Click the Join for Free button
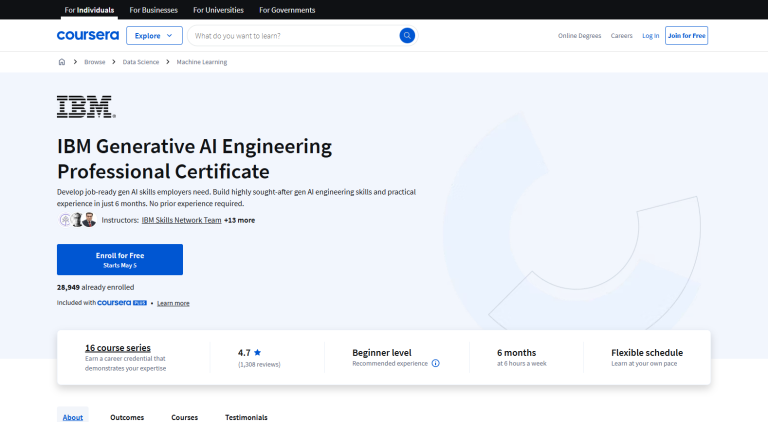 686,35
